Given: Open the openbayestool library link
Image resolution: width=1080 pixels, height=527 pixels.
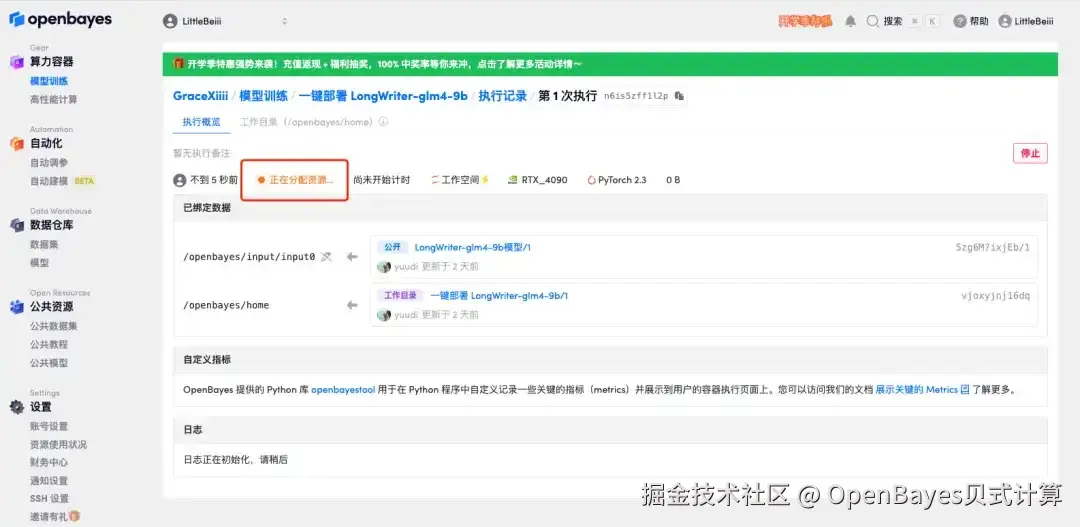Looking at the screenshot, I should [343, 389].
